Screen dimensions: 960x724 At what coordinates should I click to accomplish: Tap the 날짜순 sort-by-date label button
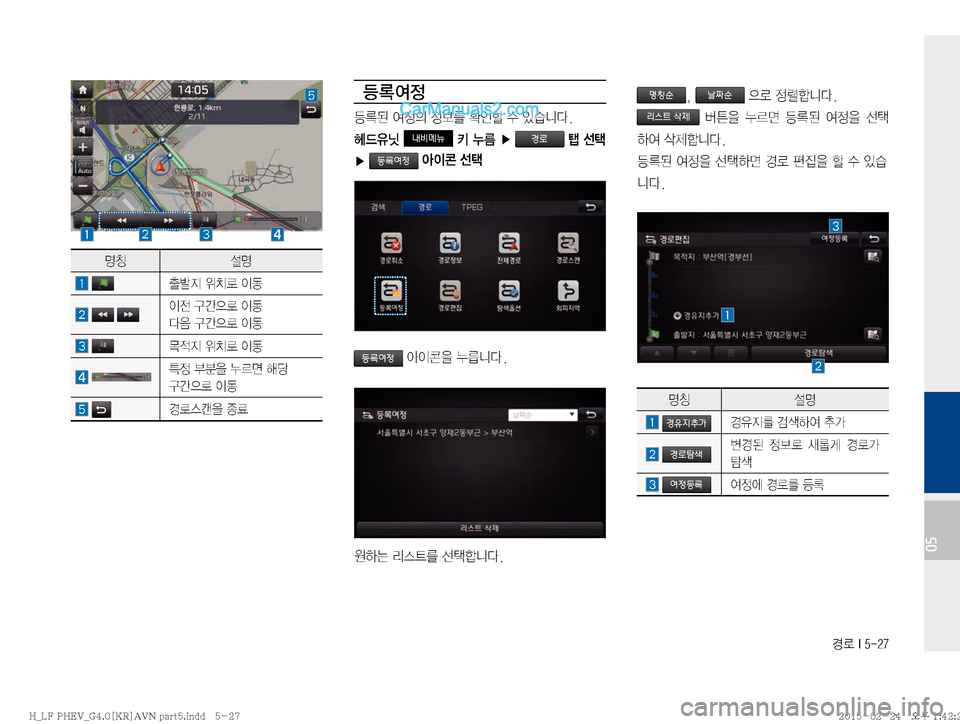(720, 95)
